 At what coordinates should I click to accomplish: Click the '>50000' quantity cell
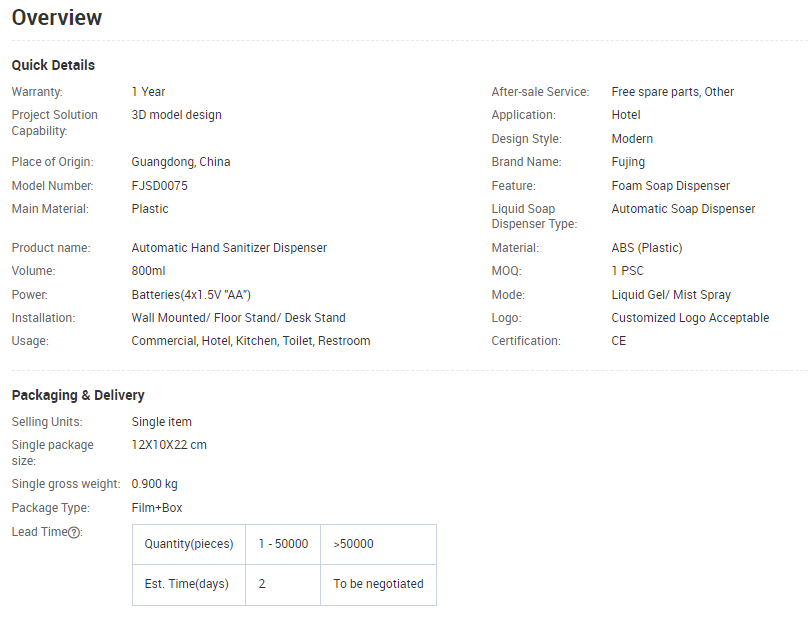(x=353, y=544)
